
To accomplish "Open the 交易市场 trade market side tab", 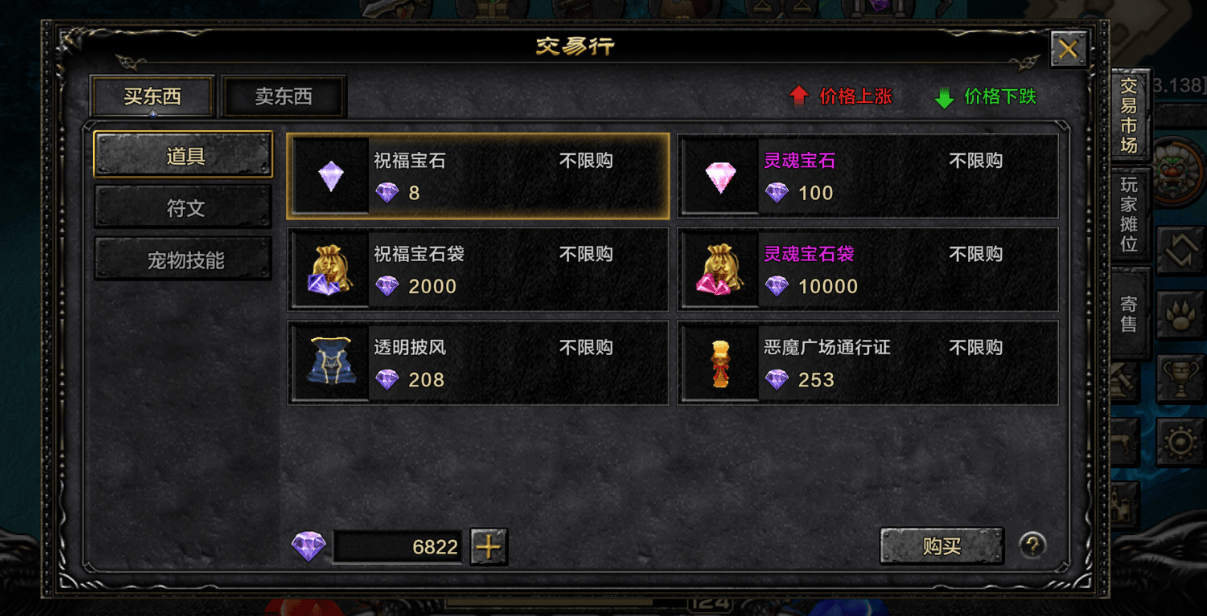I will click(1129, 115).
